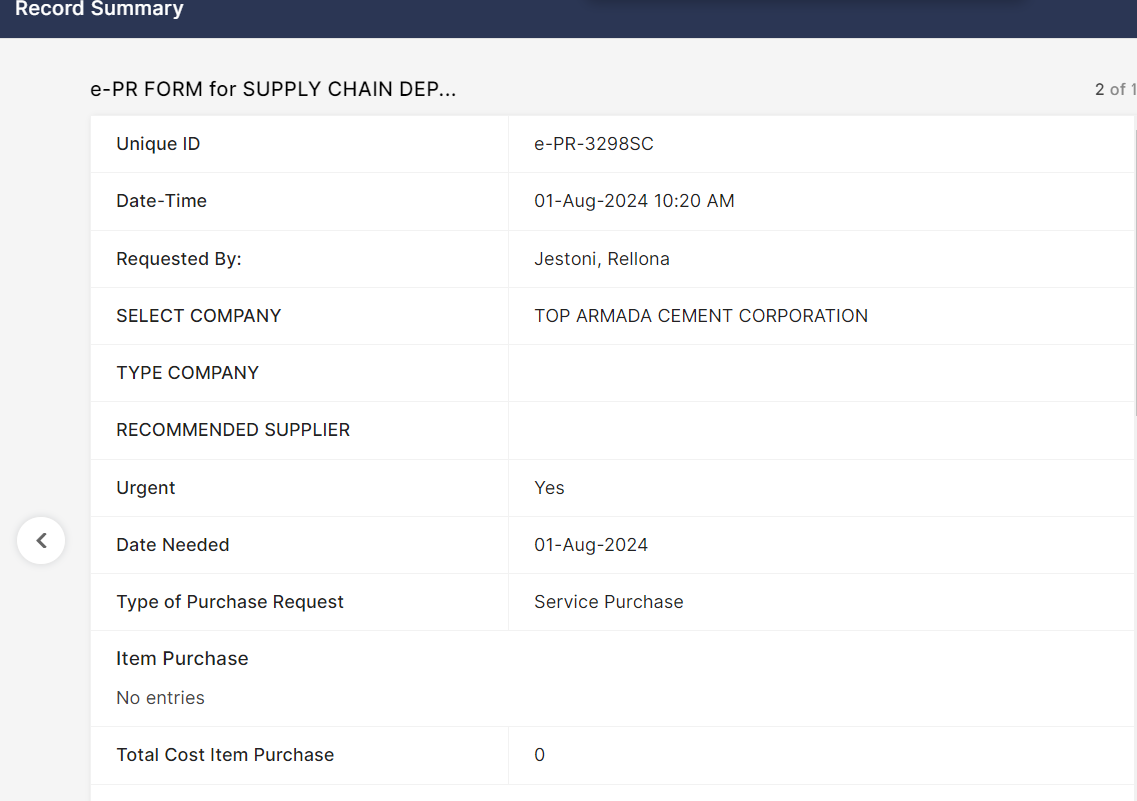
Task: Click the Total Cost Item Purchase value 0
Action: (x=539, y=755)
